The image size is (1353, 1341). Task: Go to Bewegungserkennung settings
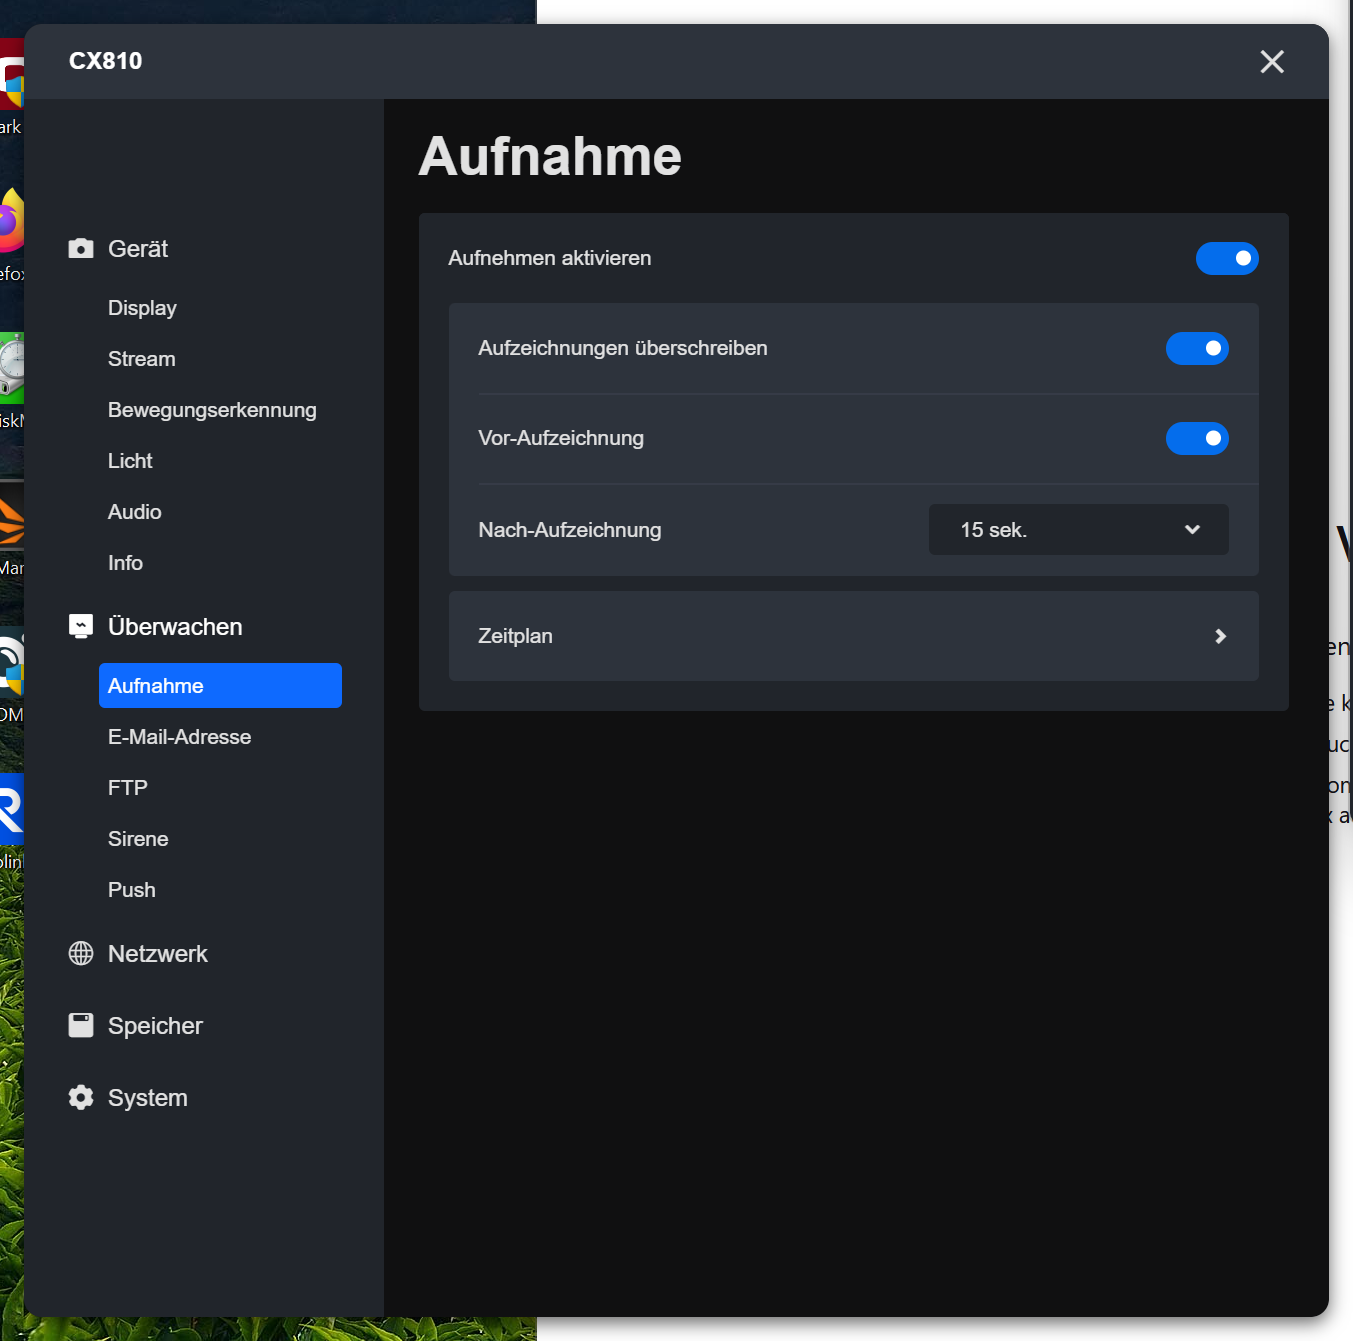[x=212, y=410]
